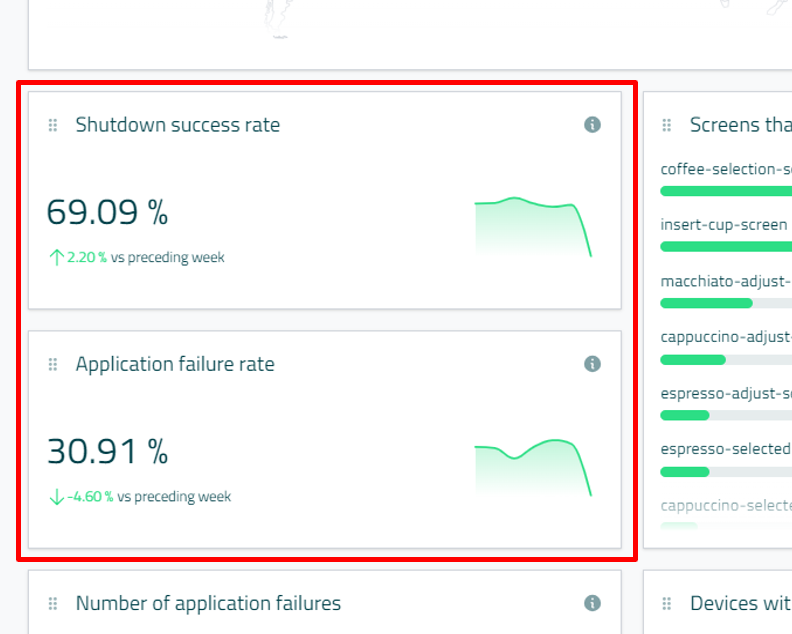
Task: Click the 69.09 % value
Action: point(107,213)
